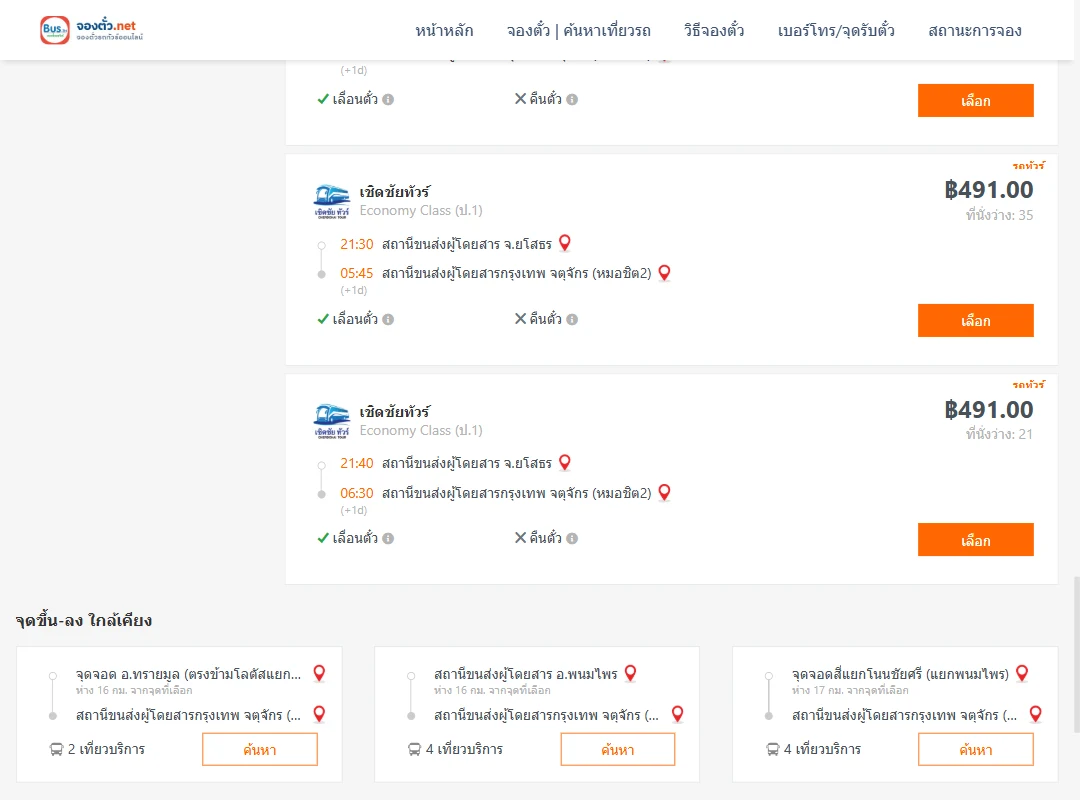Select the 21:40 trip with เลือก button

coord(975,540)
